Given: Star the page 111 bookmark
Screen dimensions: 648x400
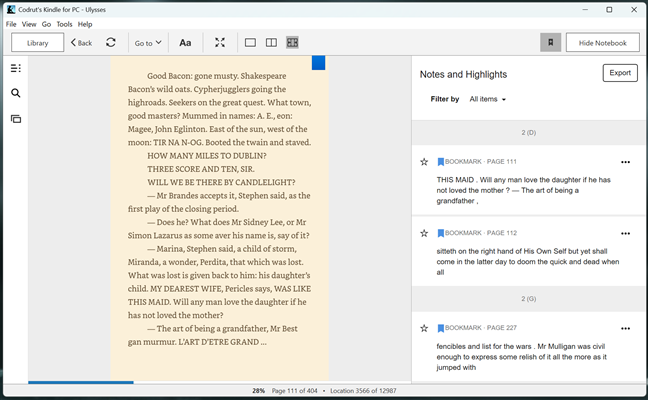Looking at the screenshot, I should coord(424,162).
